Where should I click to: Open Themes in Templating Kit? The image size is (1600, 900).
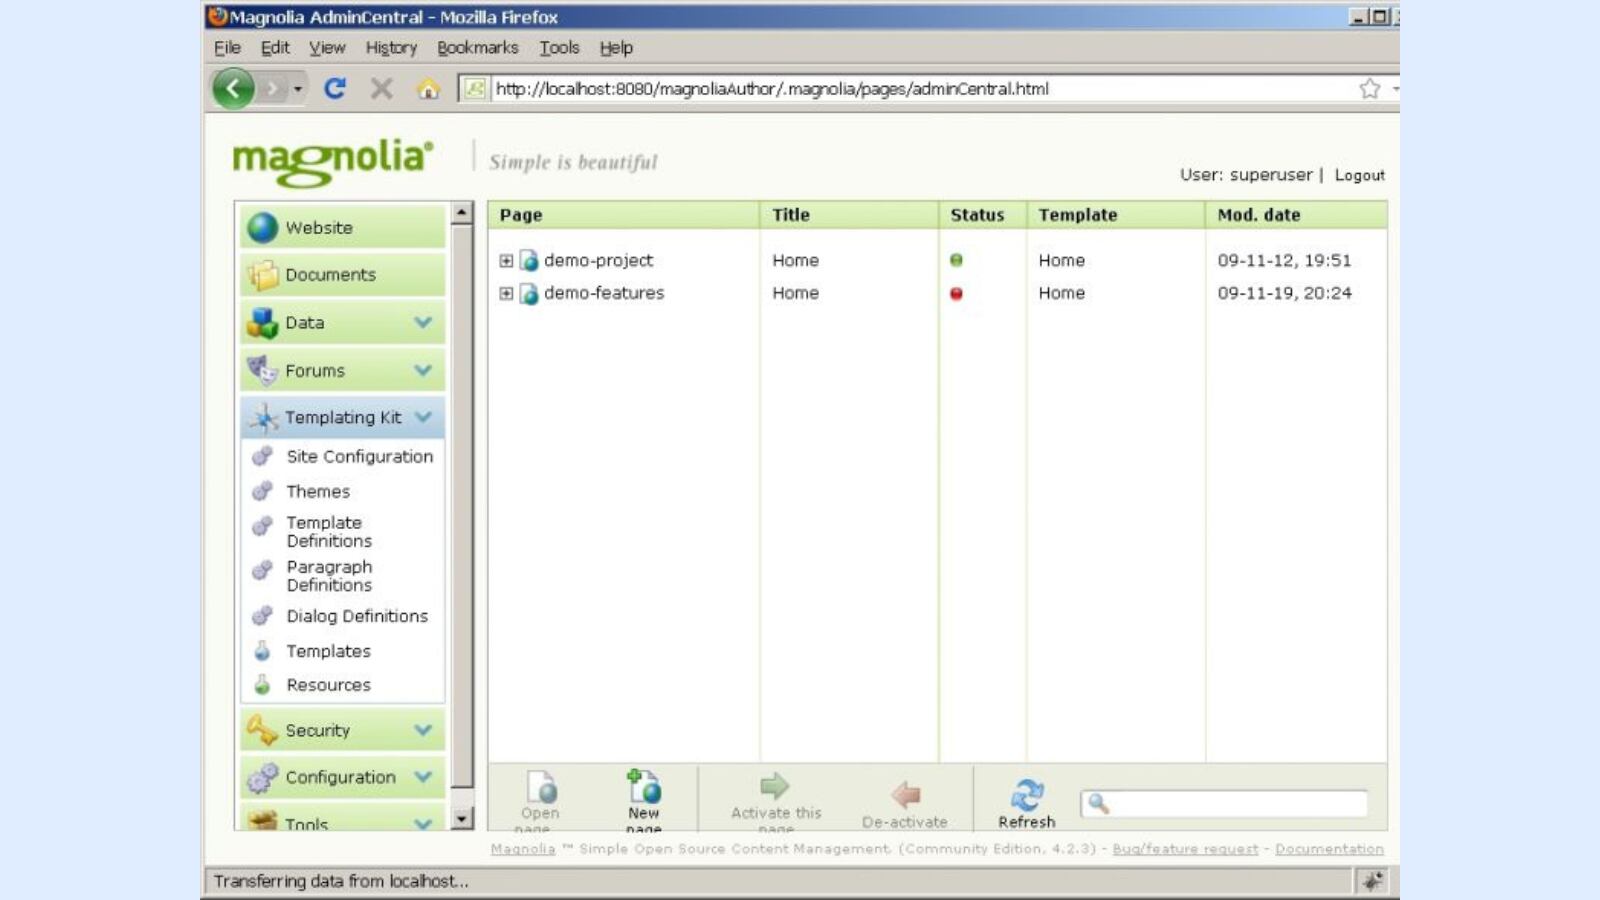(318, 491)
